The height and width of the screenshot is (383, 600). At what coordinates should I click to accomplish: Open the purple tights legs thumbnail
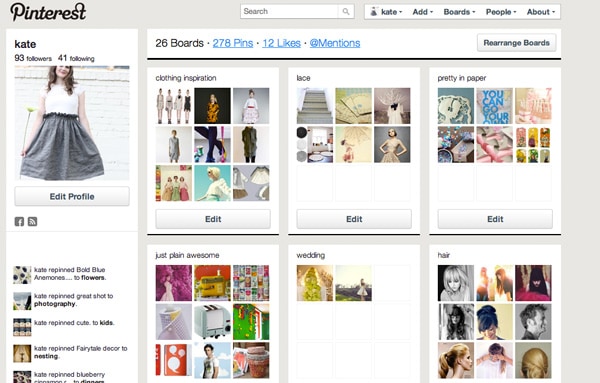point(212,145)
